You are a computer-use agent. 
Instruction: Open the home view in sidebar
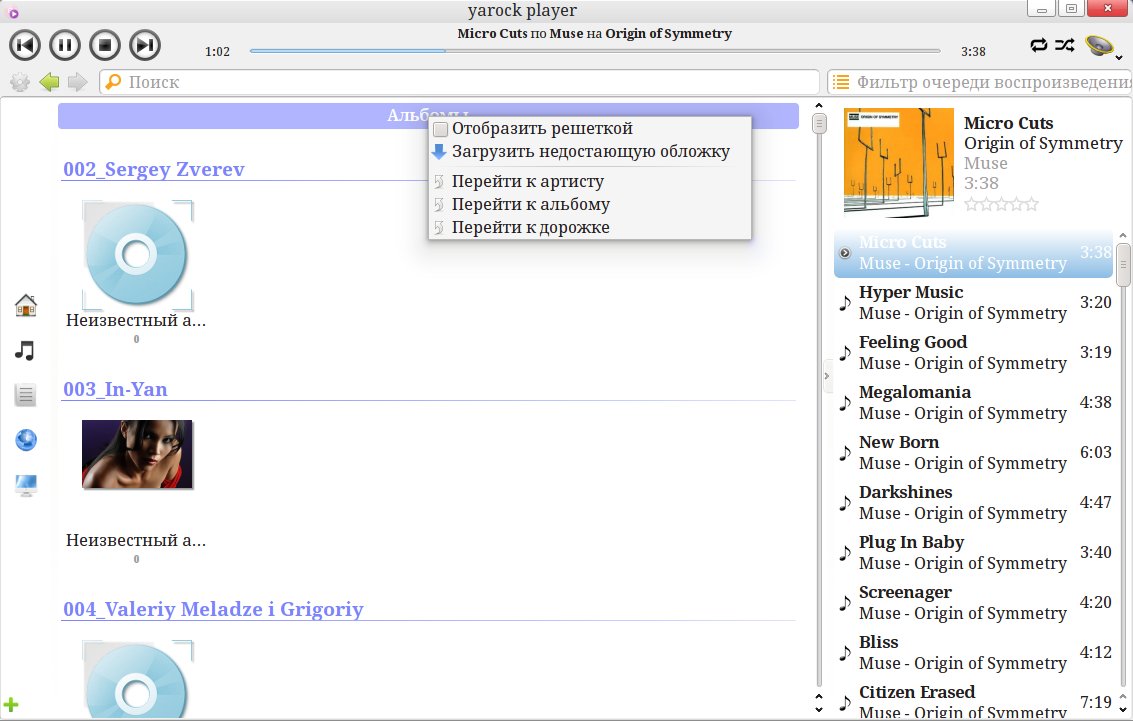tap(26, 305)
